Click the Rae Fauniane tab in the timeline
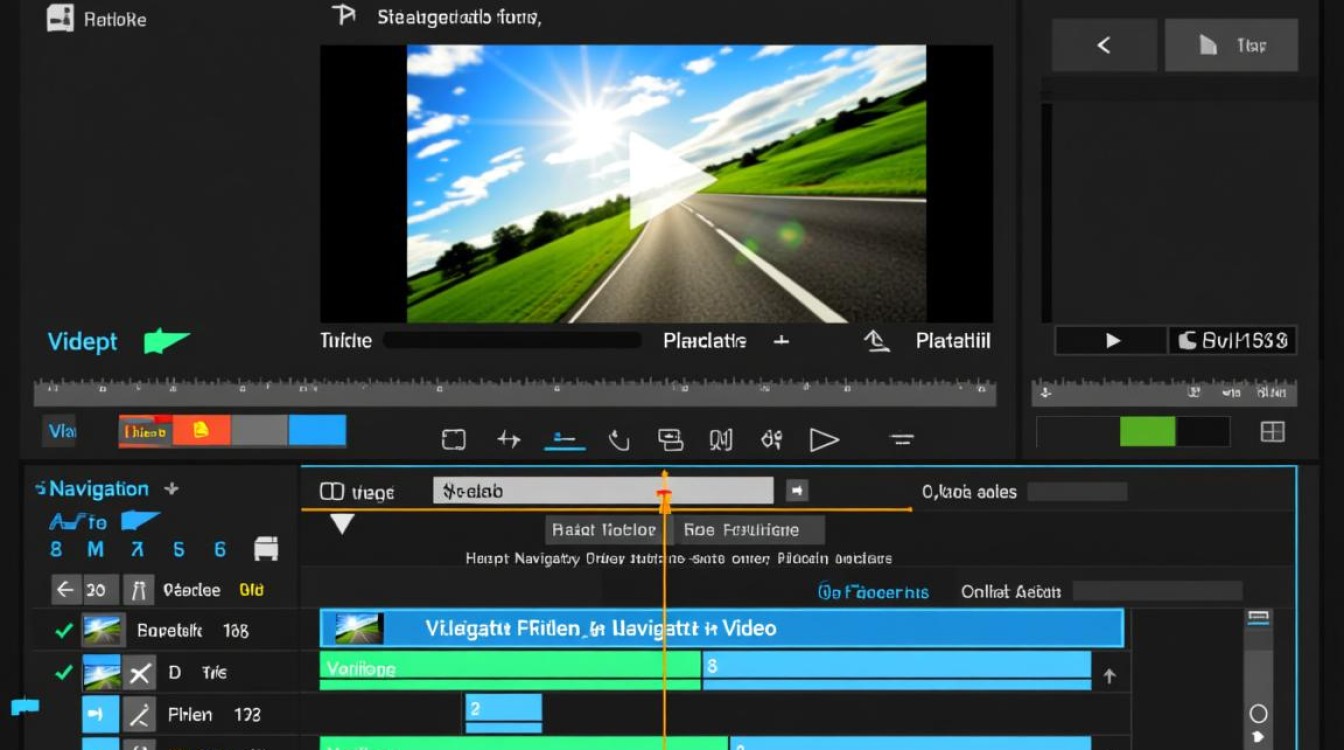Image resolution: width=1344 pixels, height=750 pixels. tap(748, 530)
